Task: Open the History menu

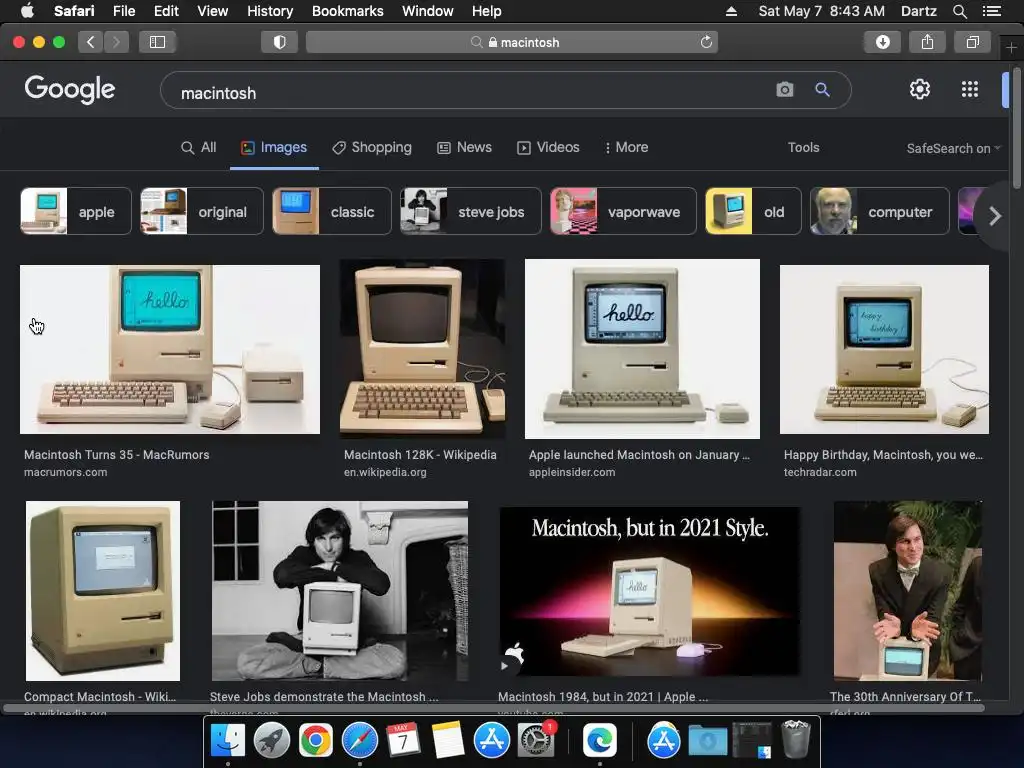Action: (x=270, y=11)
